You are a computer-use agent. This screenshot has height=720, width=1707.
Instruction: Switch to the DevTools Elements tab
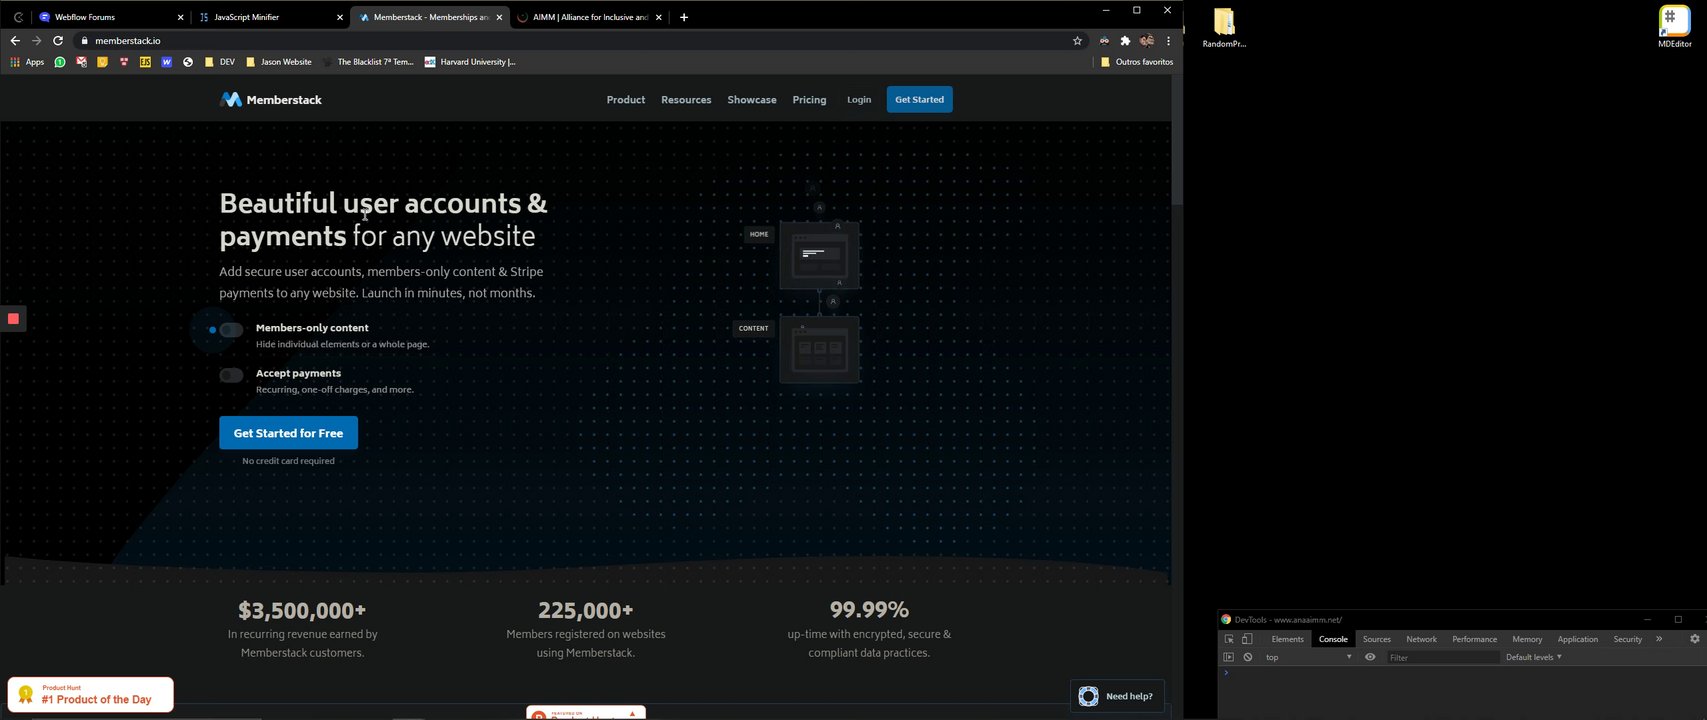[x=1287, y=639]
